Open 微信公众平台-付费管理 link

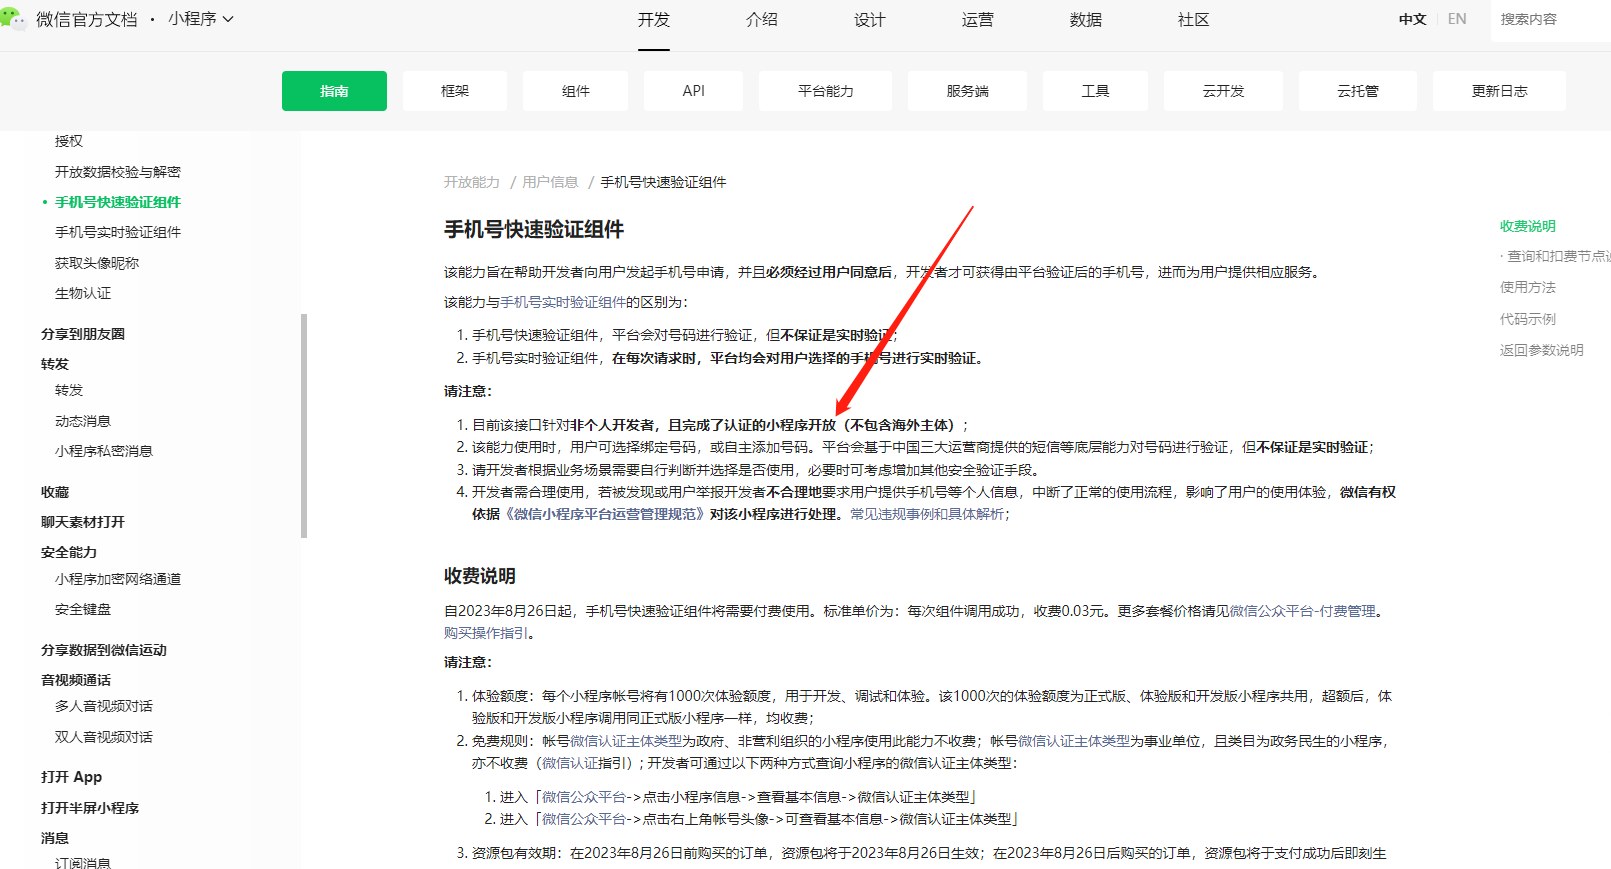(x=1302, y=611)
